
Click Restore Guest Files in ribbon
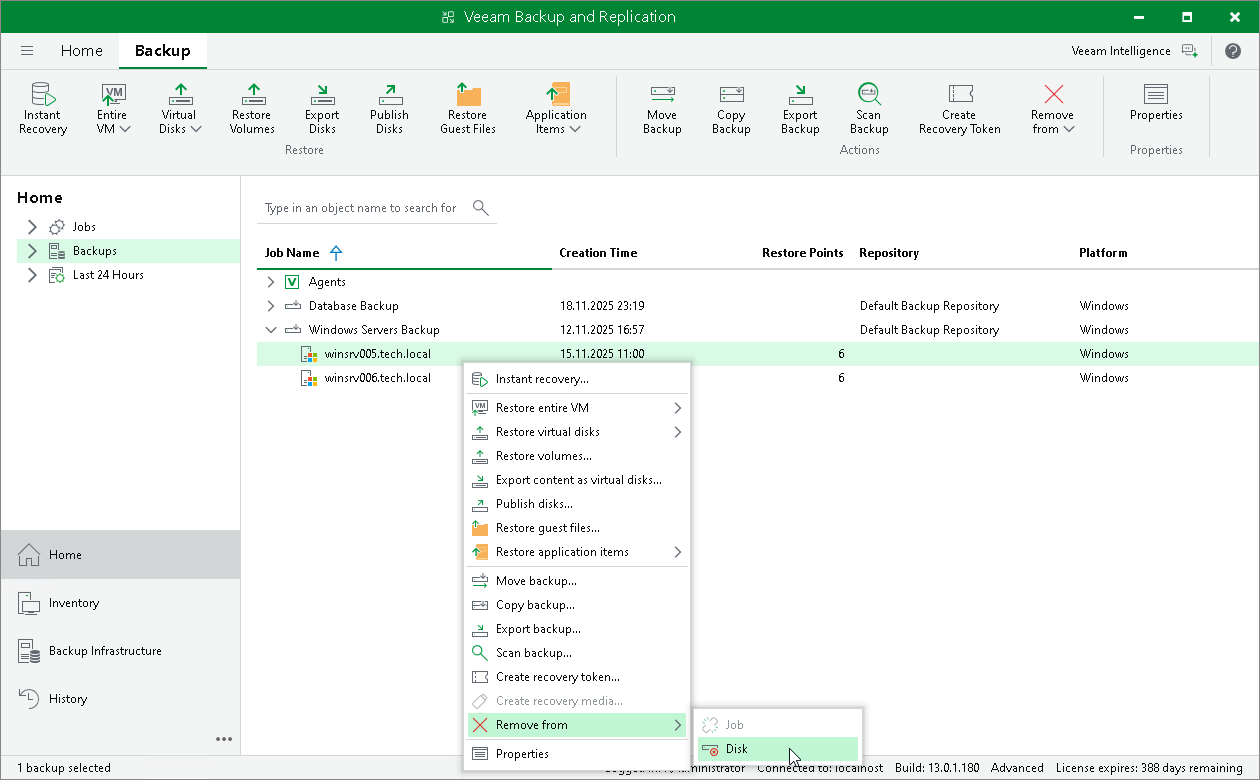[x=468, y=108]
